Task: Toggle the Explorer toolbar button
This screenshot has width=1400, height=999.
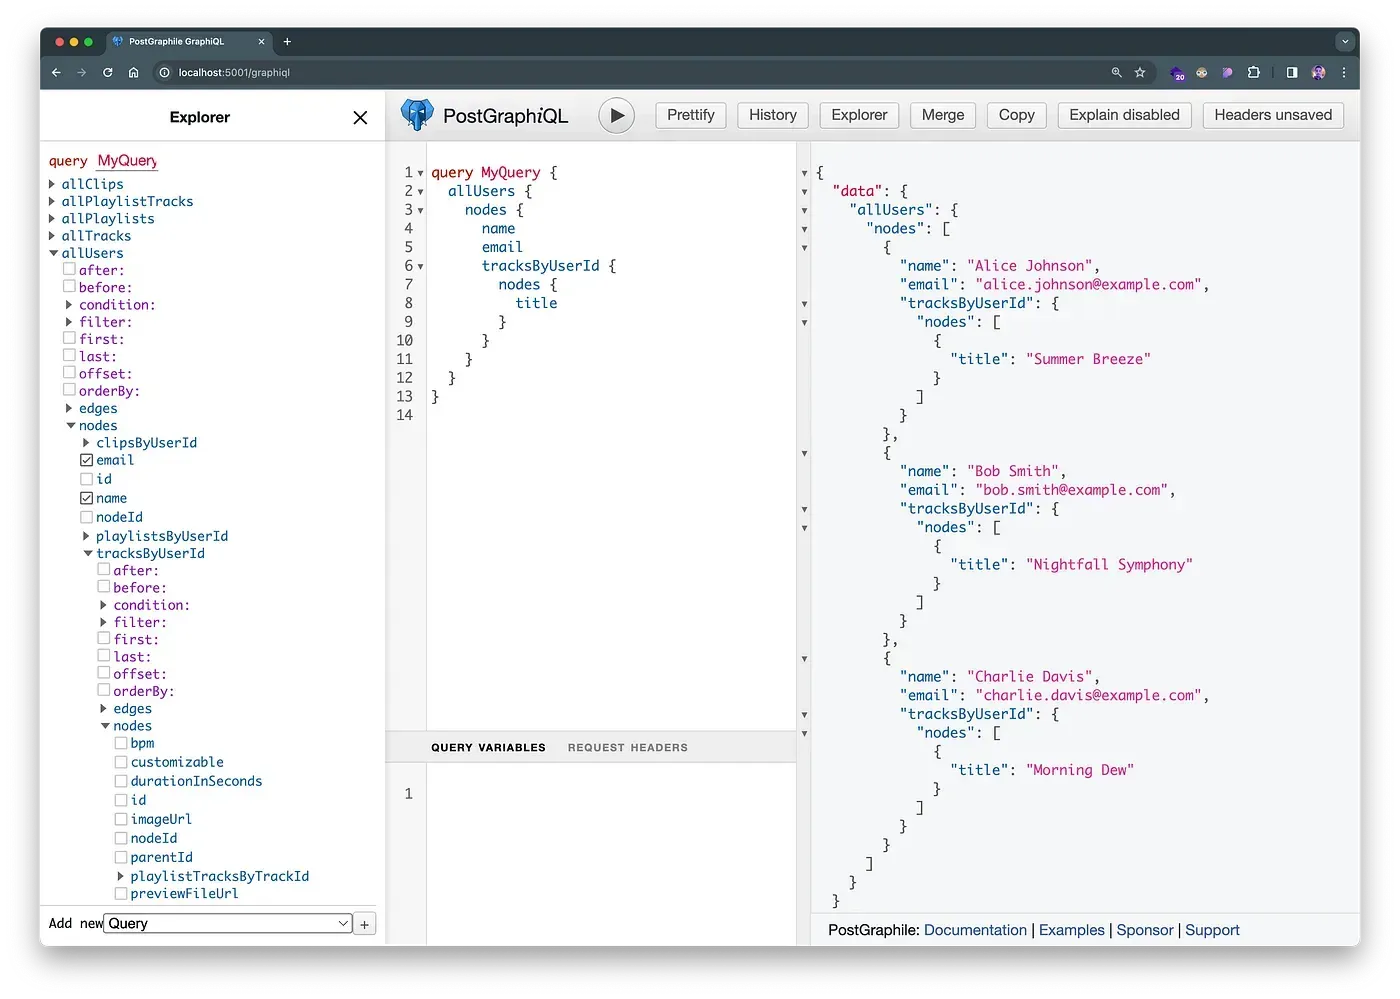Action: click(x=859, y=116)
